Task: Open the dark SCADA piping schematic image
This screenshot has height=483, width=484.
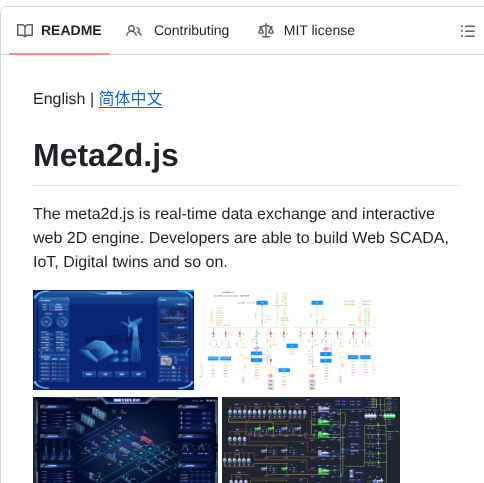Action: tap(311, 440)
